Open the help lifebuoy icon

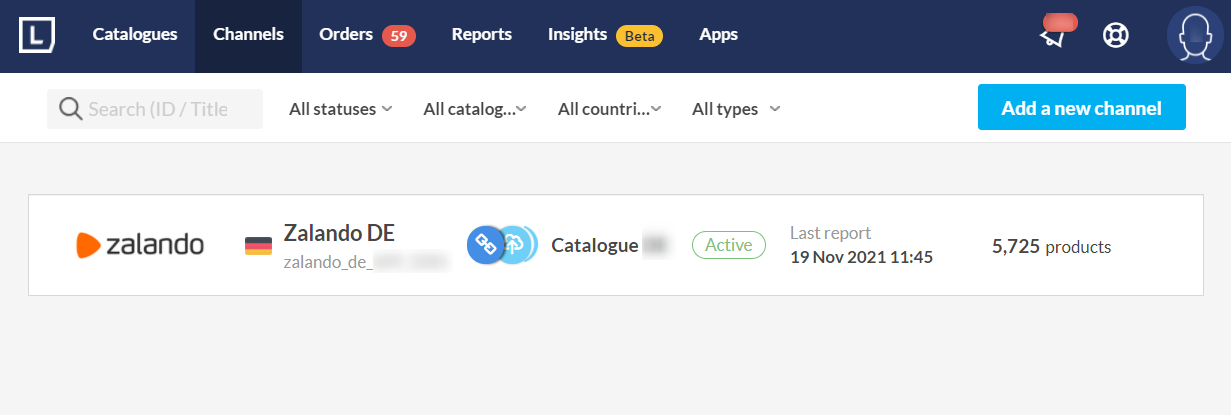[1115, 35]
